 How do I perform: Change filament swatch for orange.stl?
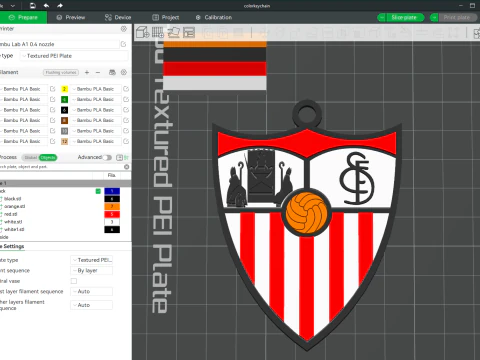tap(112, 206)
